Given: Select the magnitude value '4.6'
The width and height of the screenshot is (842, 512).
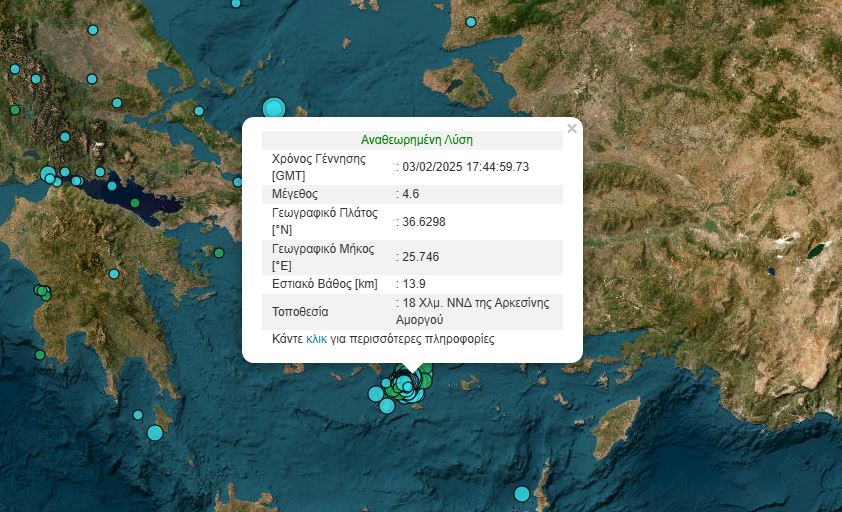Looking at the screenshot, I should click(410, 193).
